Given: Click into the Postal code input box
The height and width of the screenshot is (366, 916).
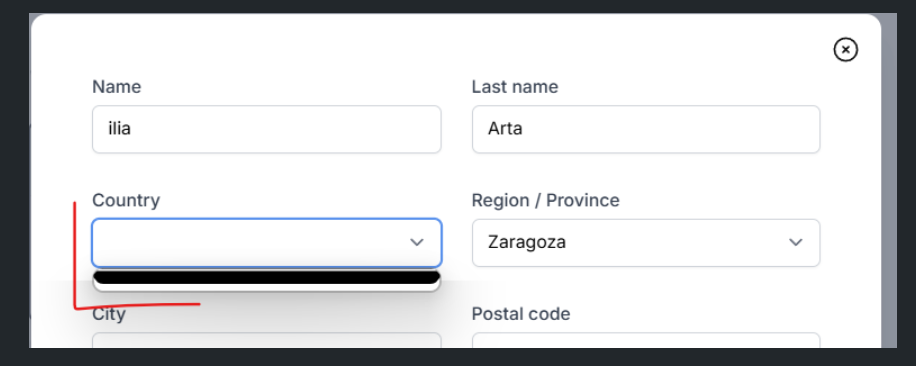Looking at the screenshot, I should click(646, 340).
